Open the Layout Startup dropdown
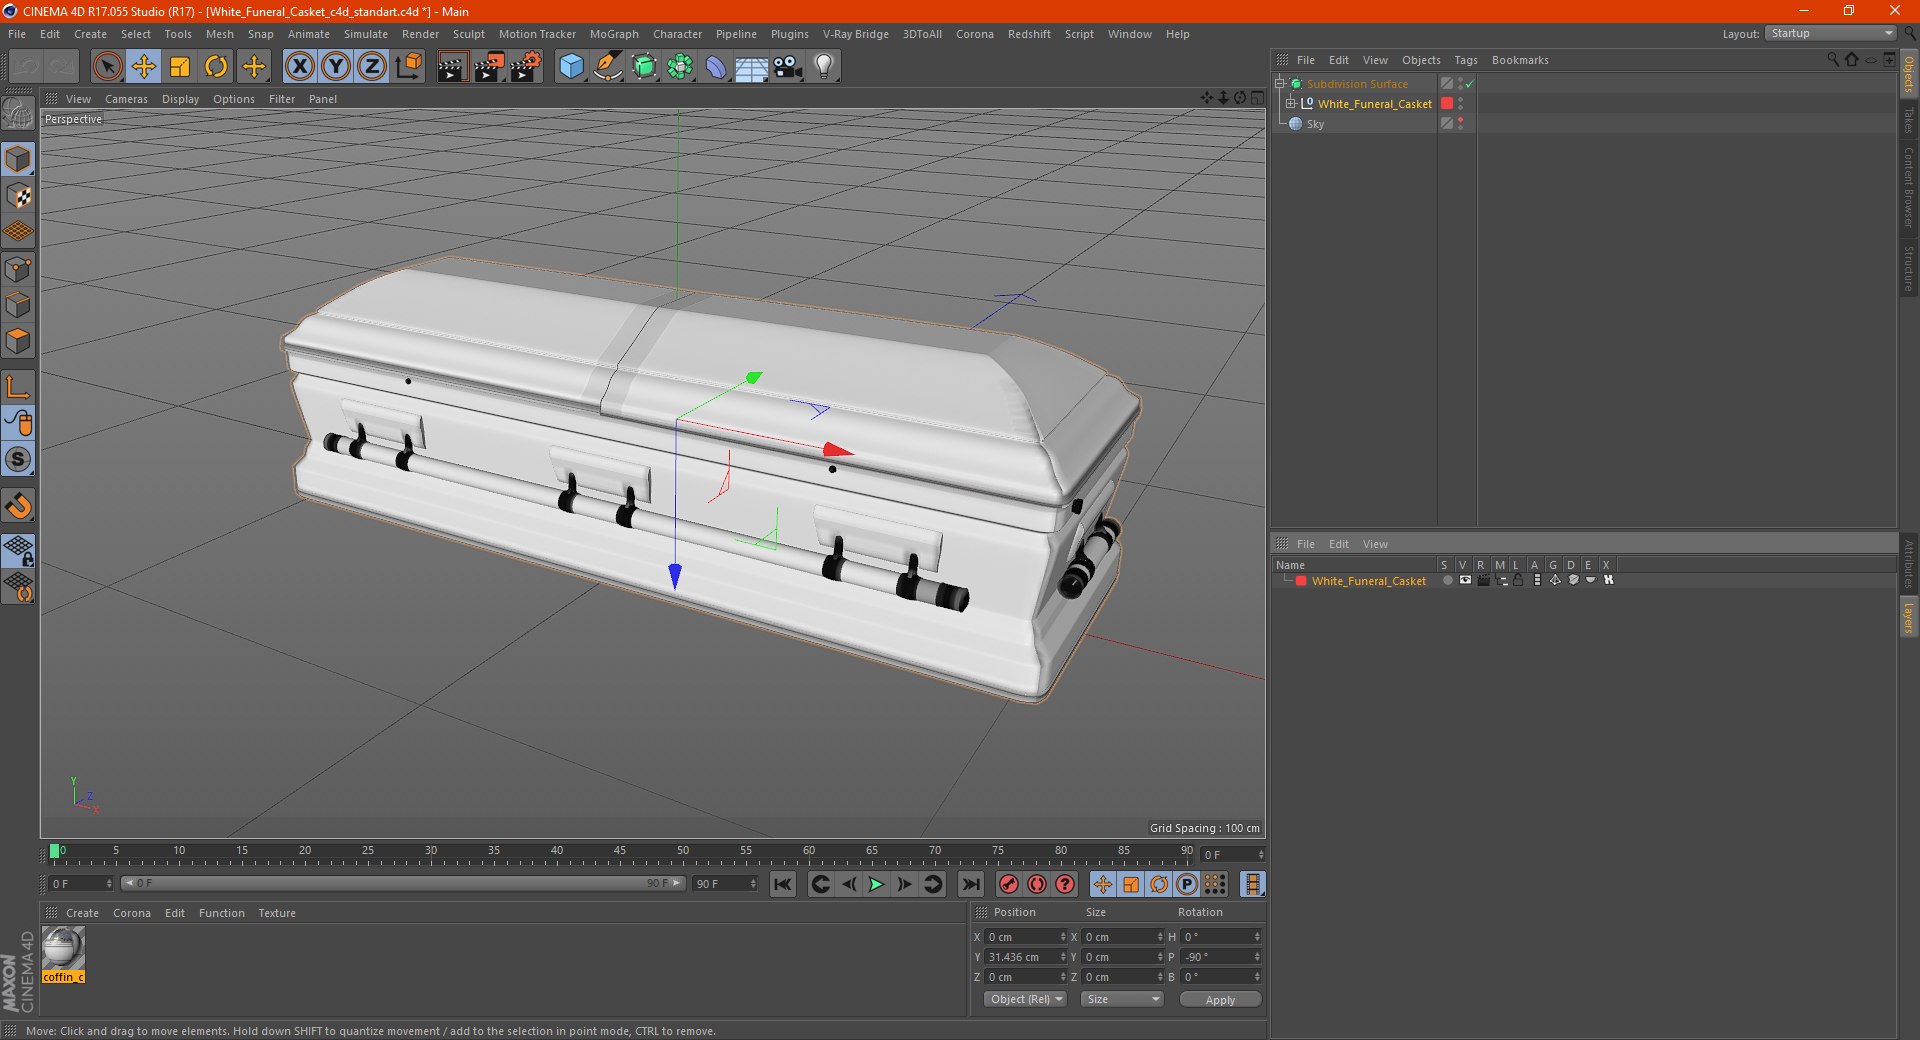This screenshot has width=1920, height=1040. pyautogui.click(x=1831, y=34)
